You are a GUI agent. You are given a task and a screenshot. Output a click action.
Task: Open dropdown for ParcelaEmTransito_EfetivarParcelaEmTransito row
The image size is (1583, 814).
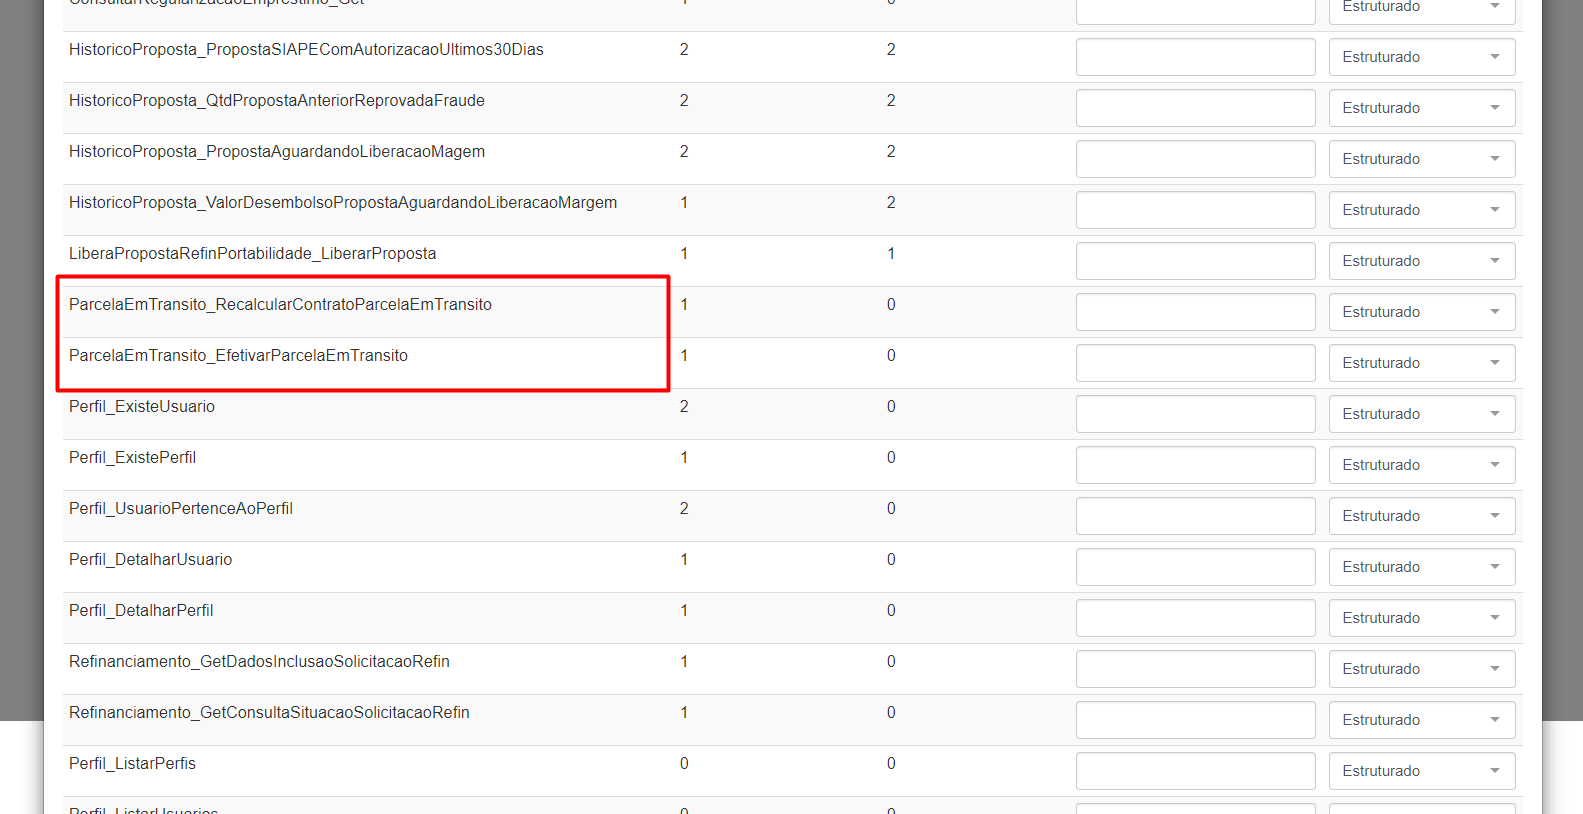(x=1421, y=363)
